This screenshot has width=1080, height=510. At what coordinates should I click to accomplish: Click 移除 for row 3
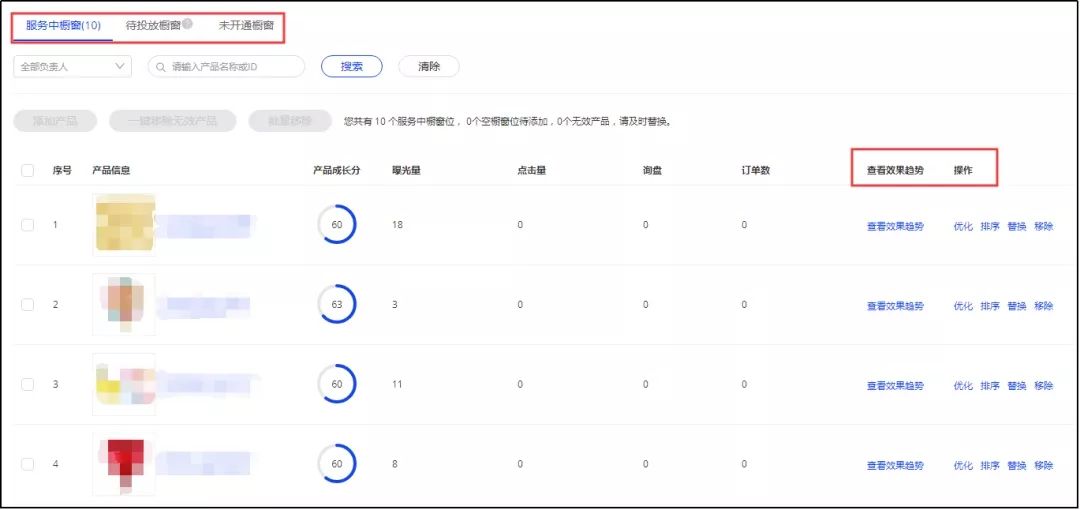coord(1043,386)
